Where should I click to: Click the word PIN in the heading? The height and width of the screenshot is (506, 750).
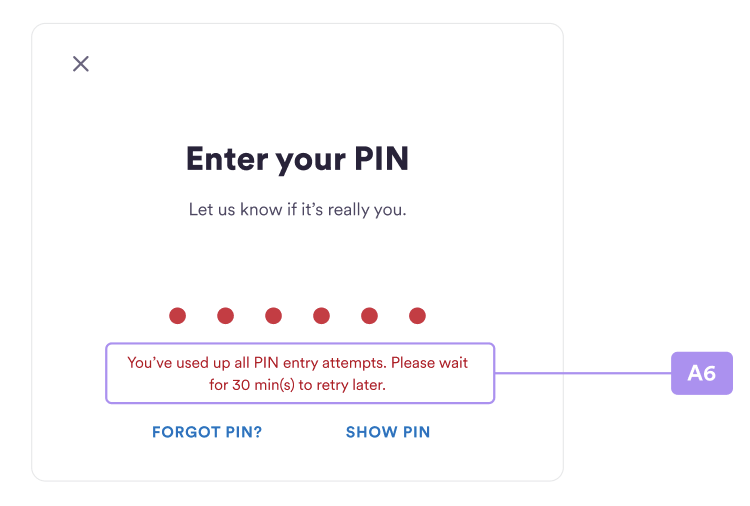point(382,158)
